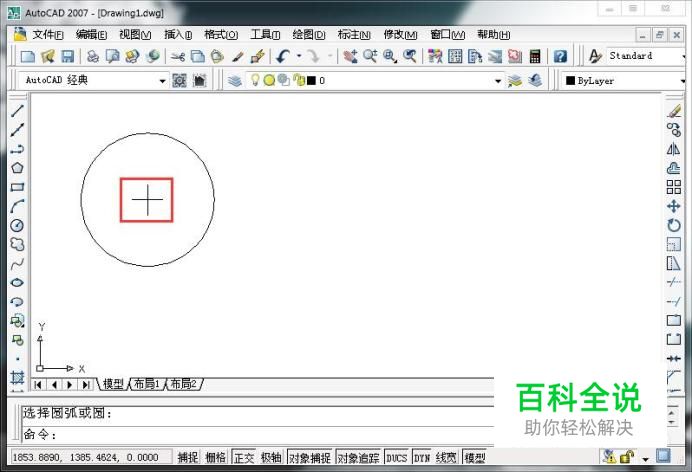Select the Move tool
This screenshot has width=692, height=472.
tap(674, 206)
